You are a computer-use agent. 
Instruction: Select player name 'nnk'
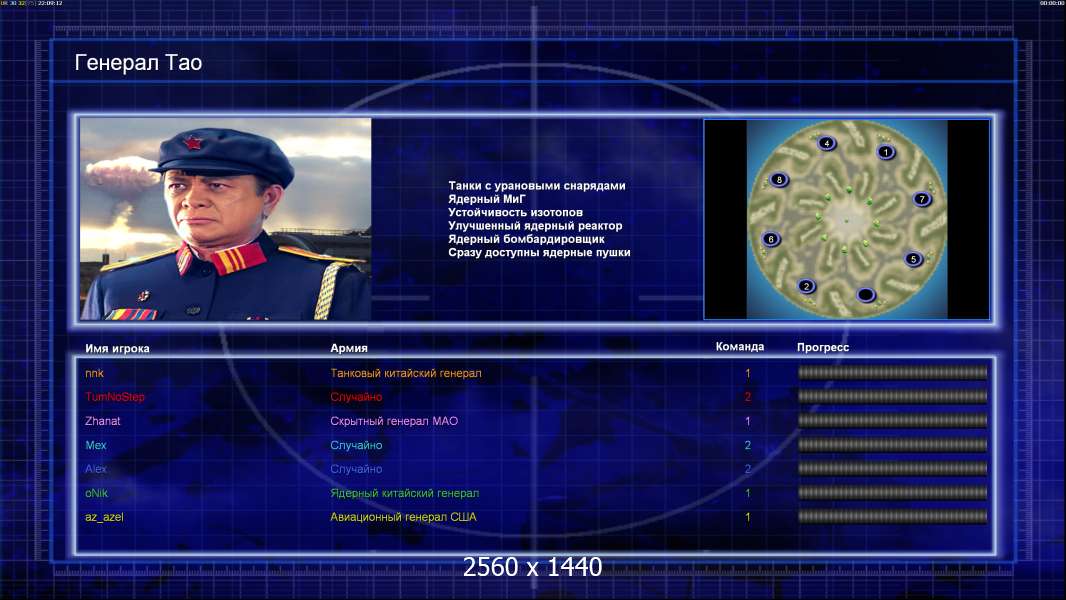(x=94, y=373)
